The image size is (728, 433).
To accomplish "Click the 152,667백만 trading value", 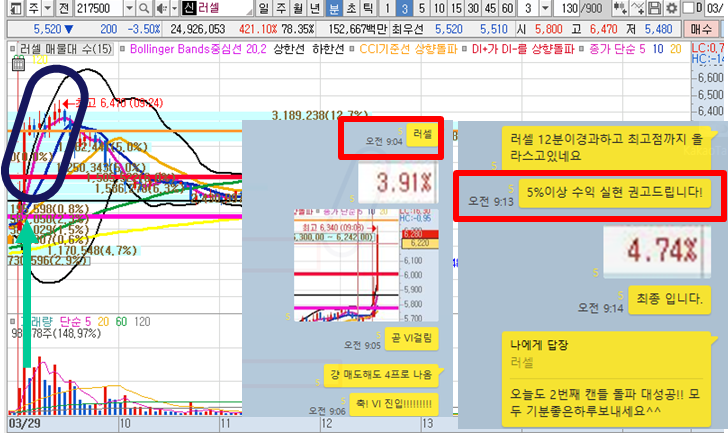I will (x=358, y=29).
